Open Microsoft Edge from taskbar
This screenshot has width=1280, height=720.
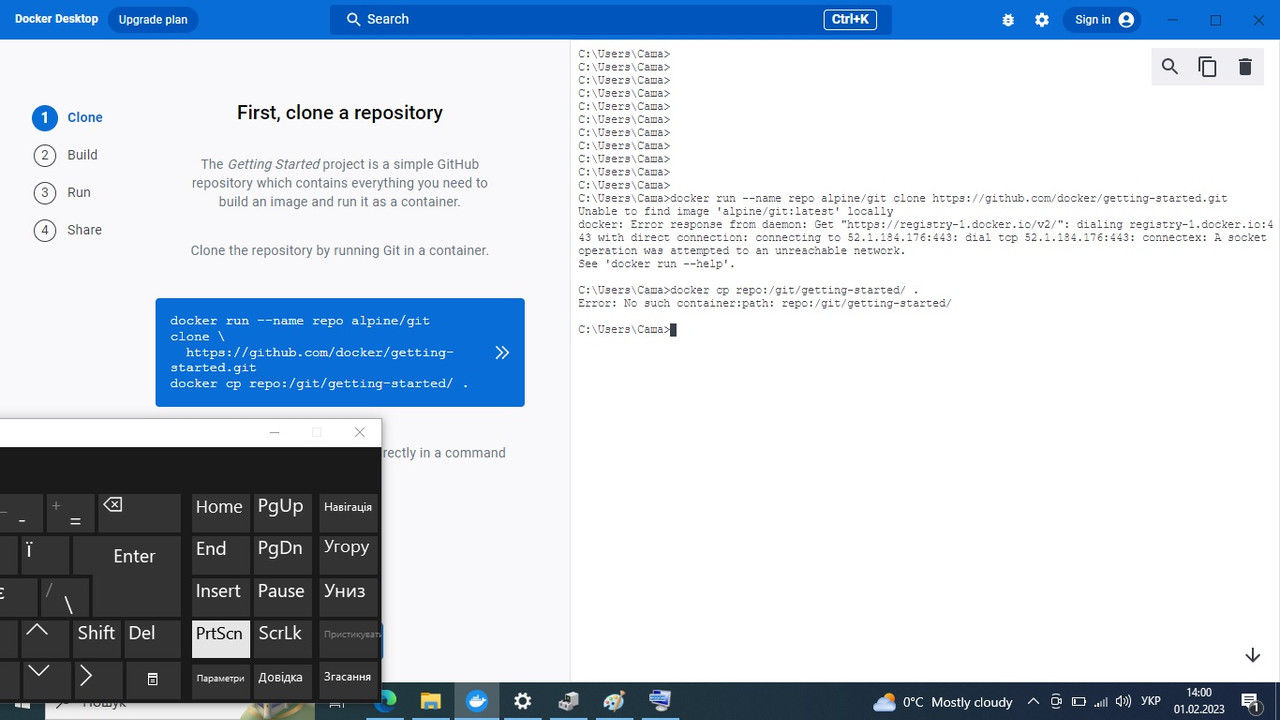tap(386, 701)
